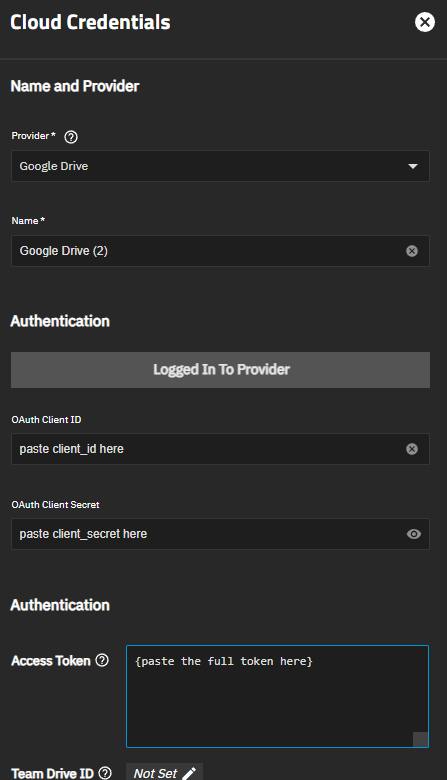
Task: Click the Team Drive ID label text
Action: tap(52, 774)
